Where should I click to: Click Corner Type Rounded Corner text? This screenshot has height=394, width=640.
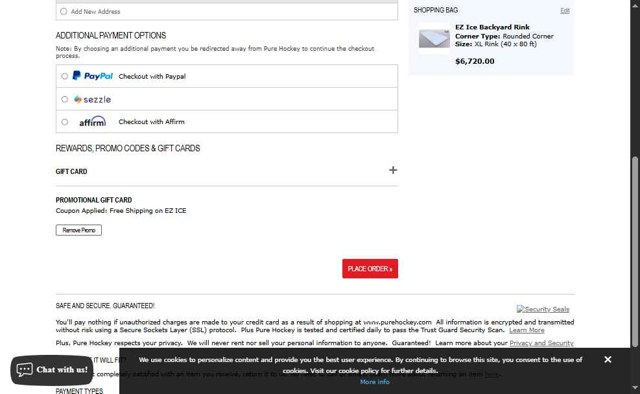click(x=504, y=36)
